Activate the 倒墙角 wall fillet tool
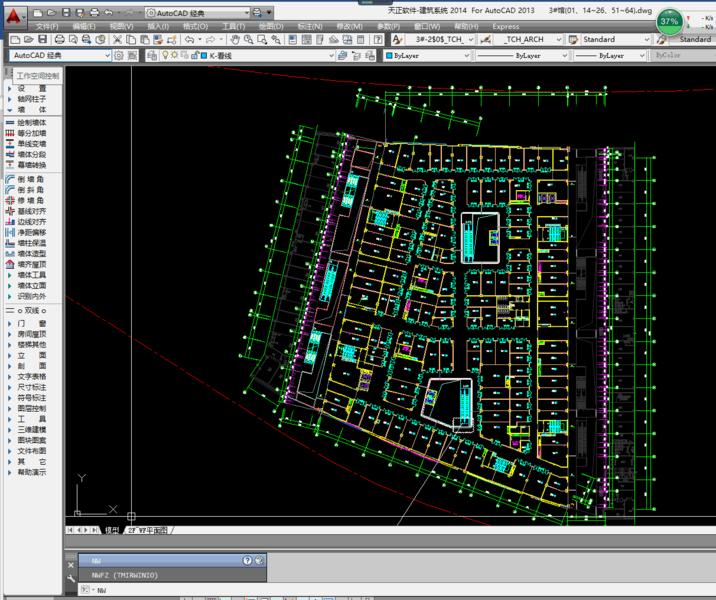 click(32, 178)
